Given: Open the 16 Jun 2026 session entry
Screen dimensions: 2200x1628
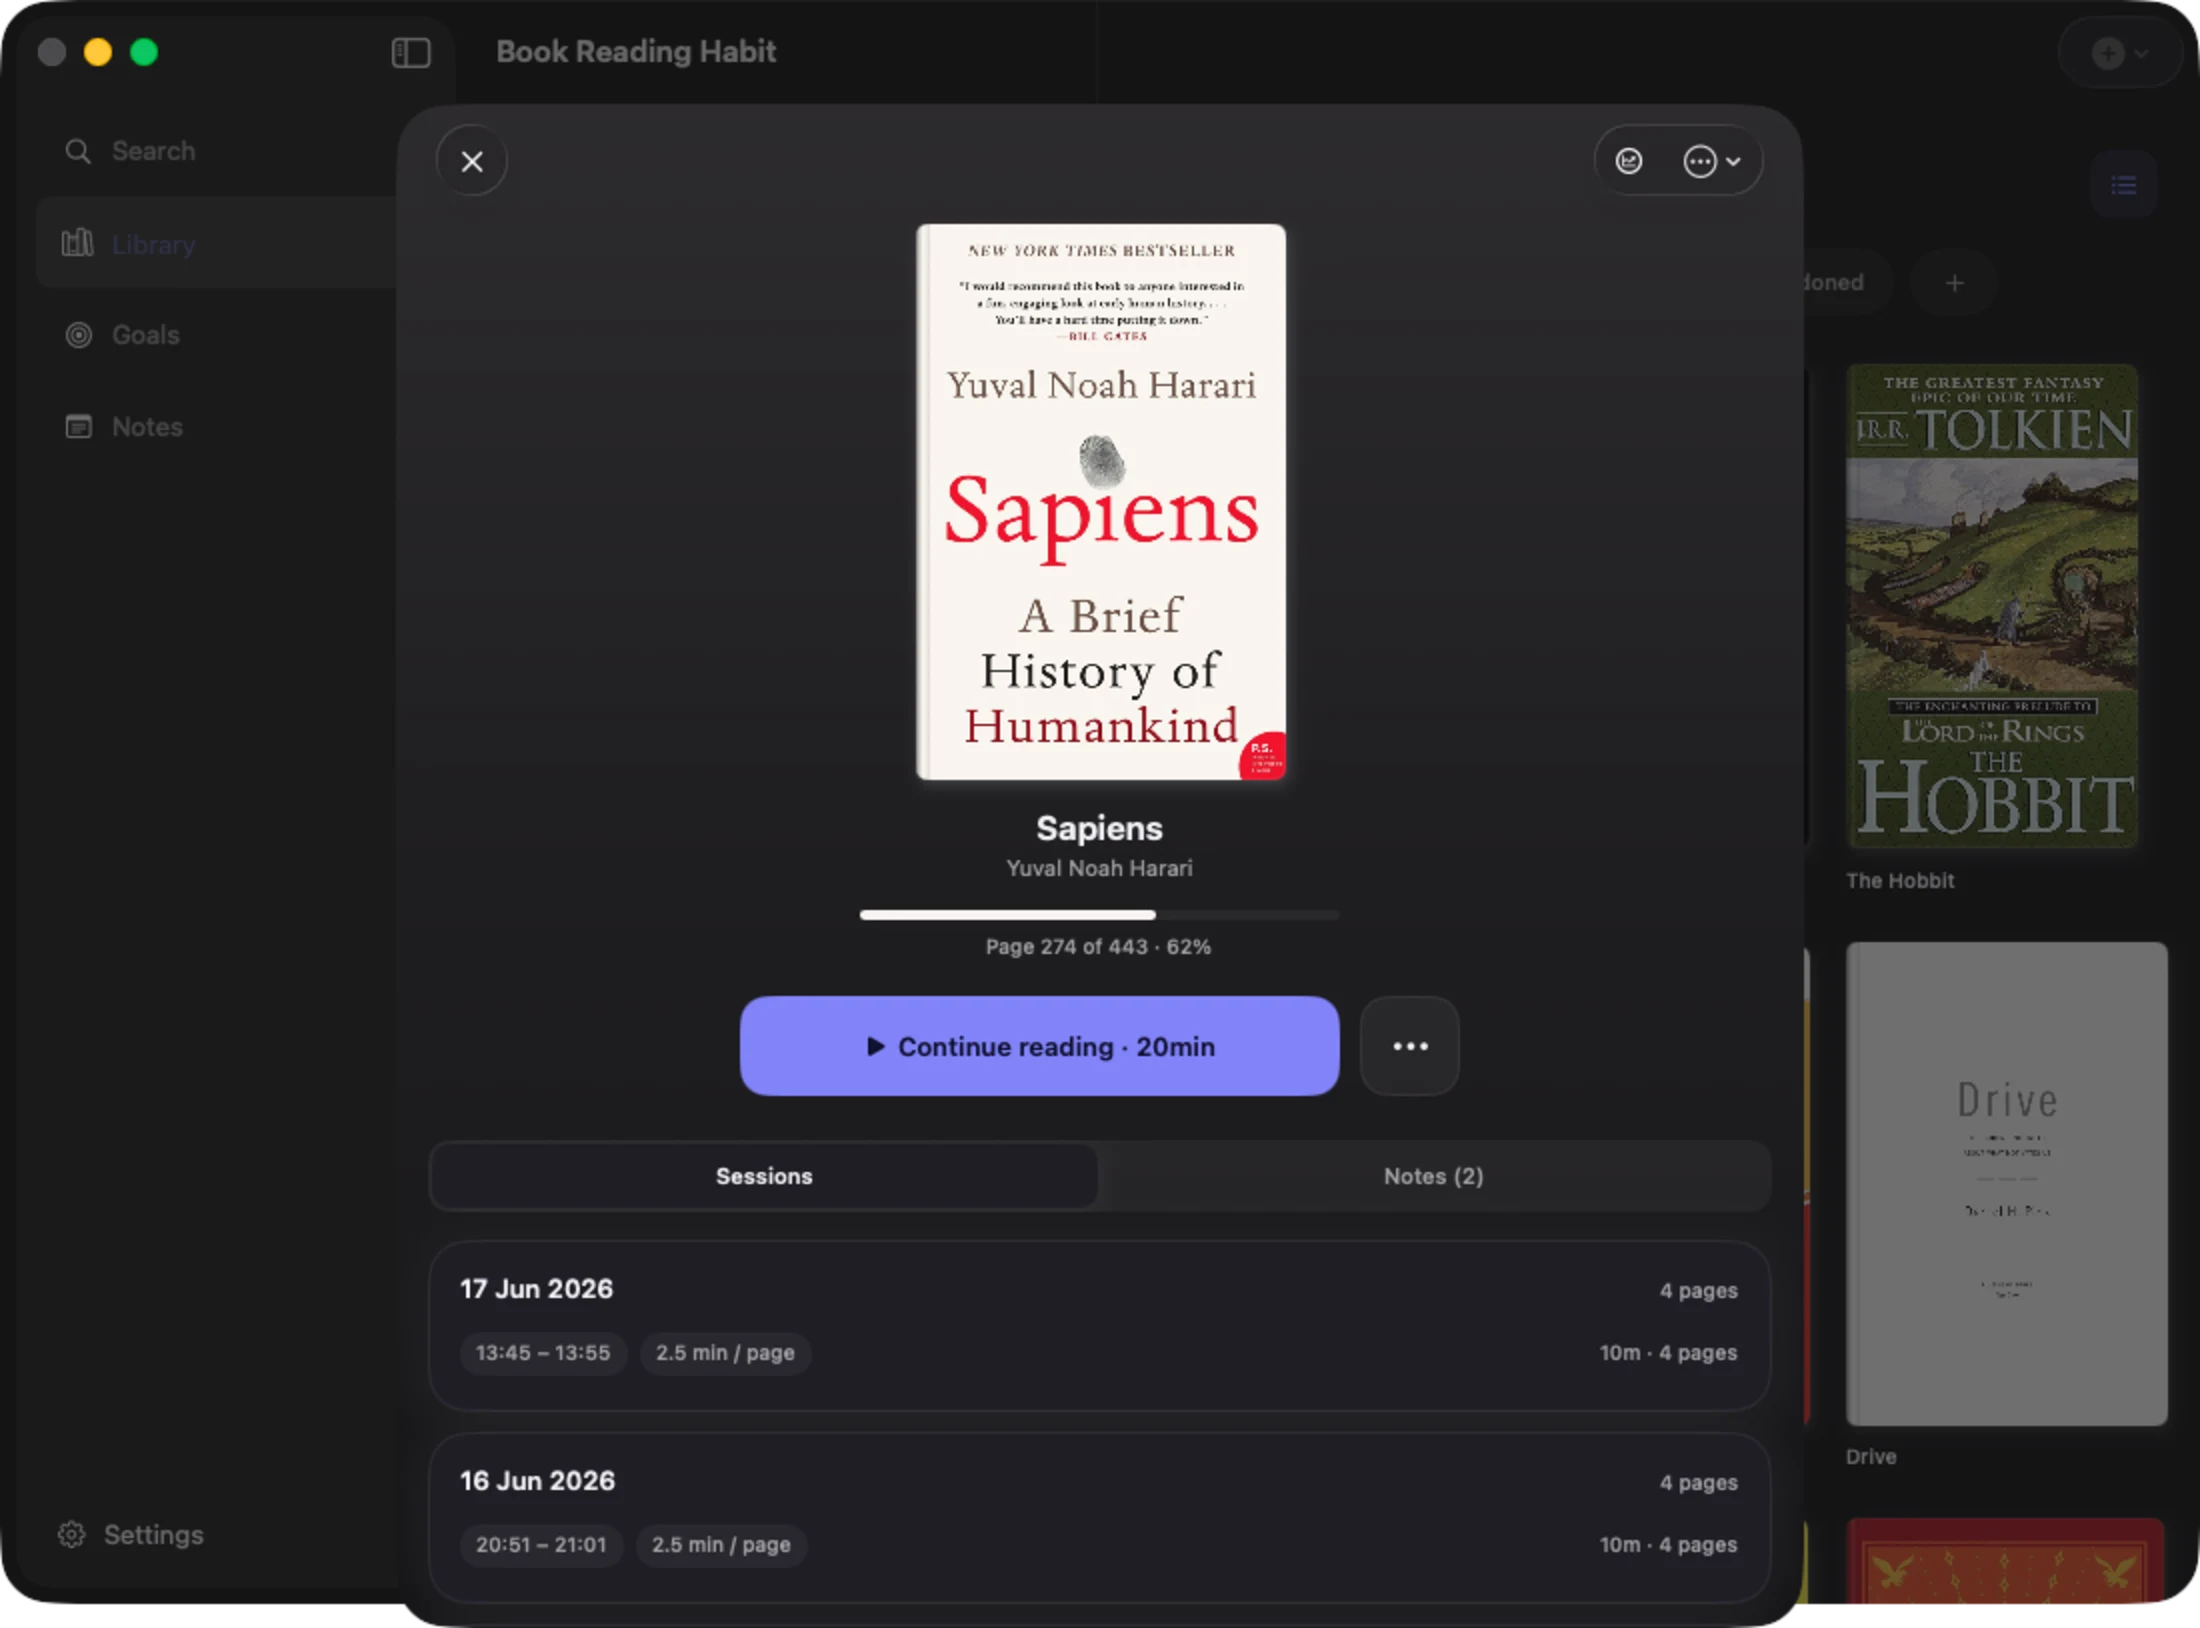Looking at the screenshot, I should coord(1099,1518).
